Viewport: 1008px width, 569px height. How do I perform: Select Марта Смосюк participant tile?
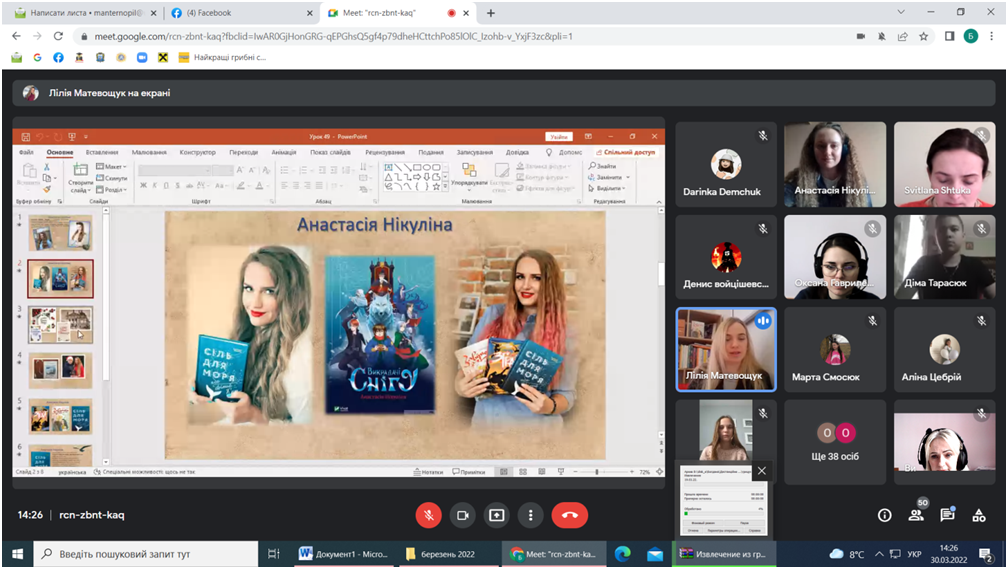835,349
